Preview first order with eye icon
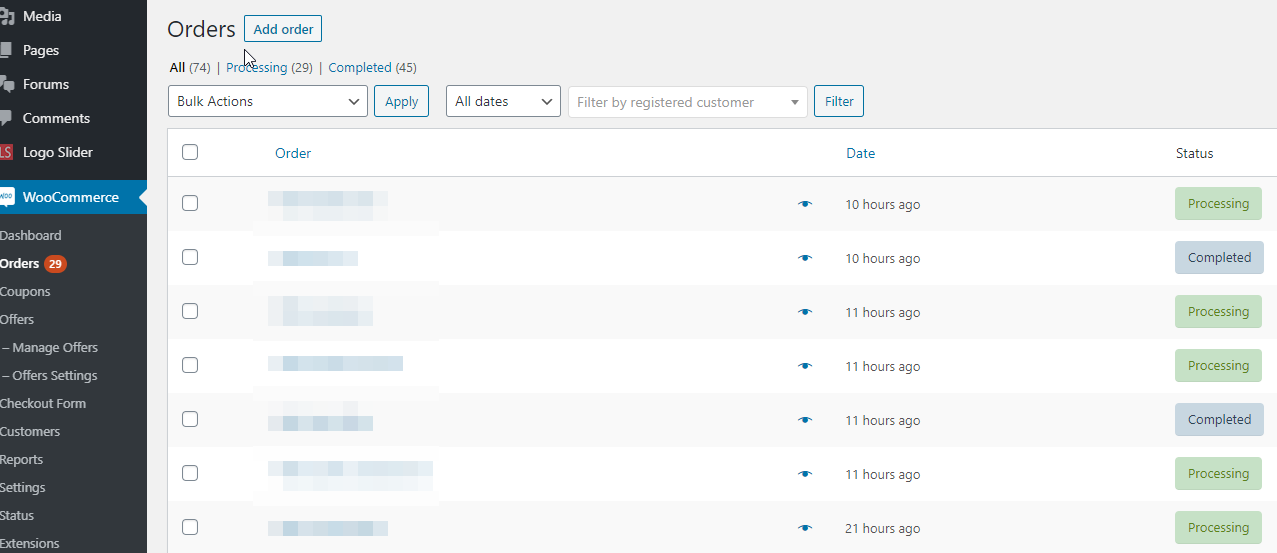This screenshot has height=553, width=1277. coord(805,204)
